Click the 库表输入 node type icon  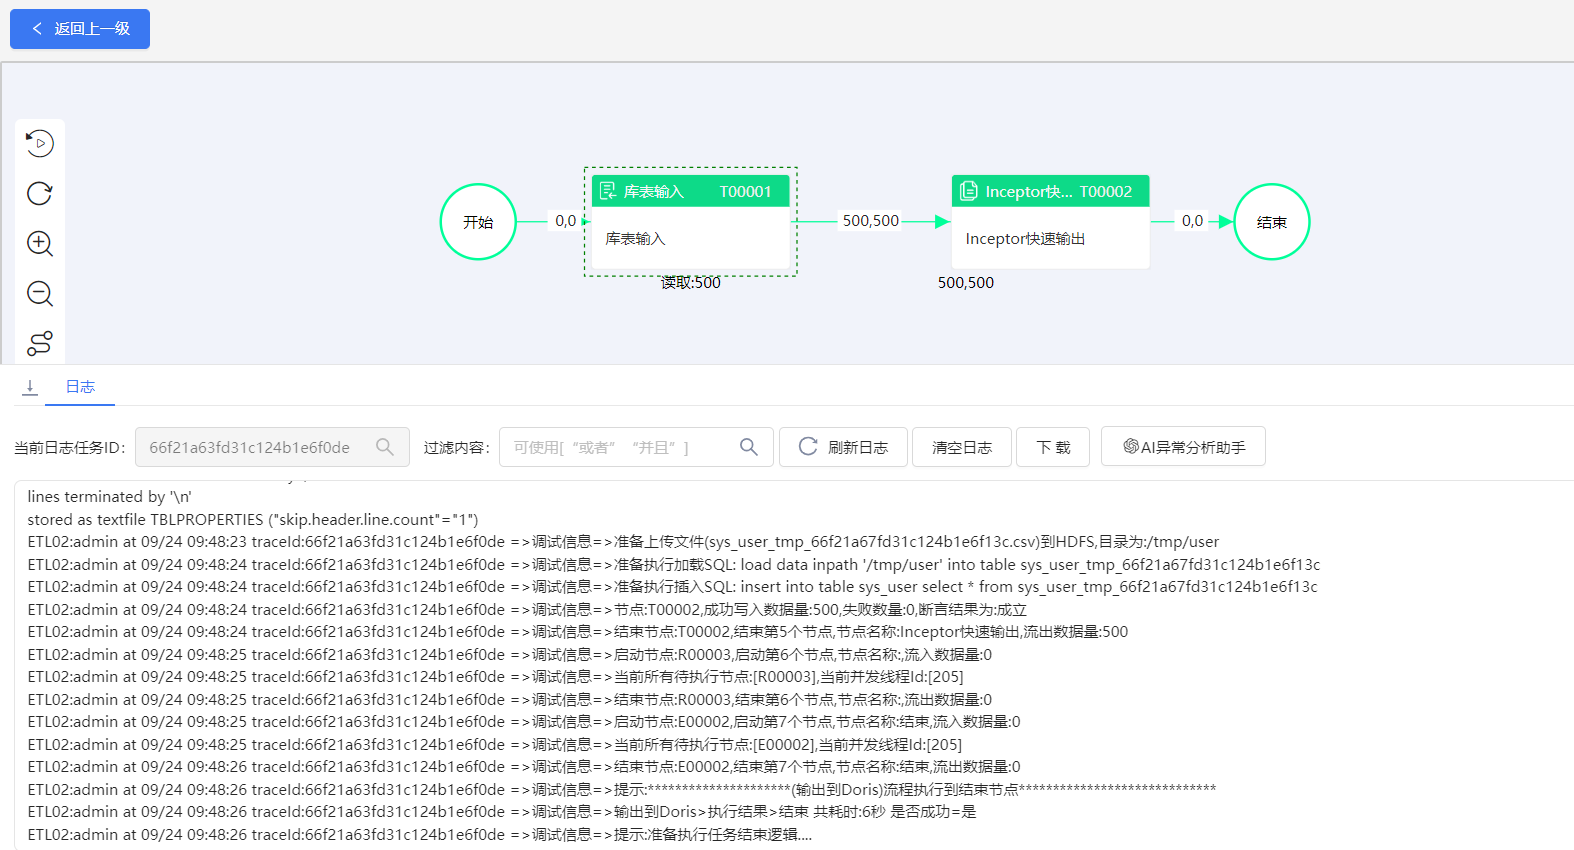607,191
